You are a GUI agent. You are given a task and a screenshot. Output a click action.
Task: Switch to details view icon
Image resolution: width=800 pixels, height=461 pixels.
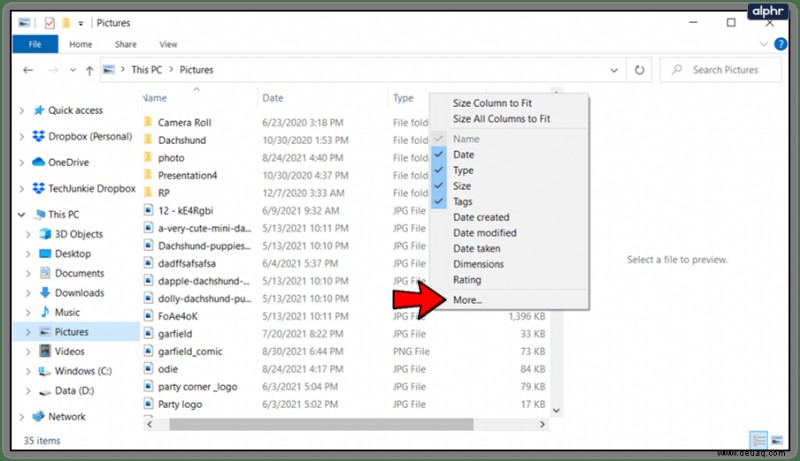pos(759,440)
